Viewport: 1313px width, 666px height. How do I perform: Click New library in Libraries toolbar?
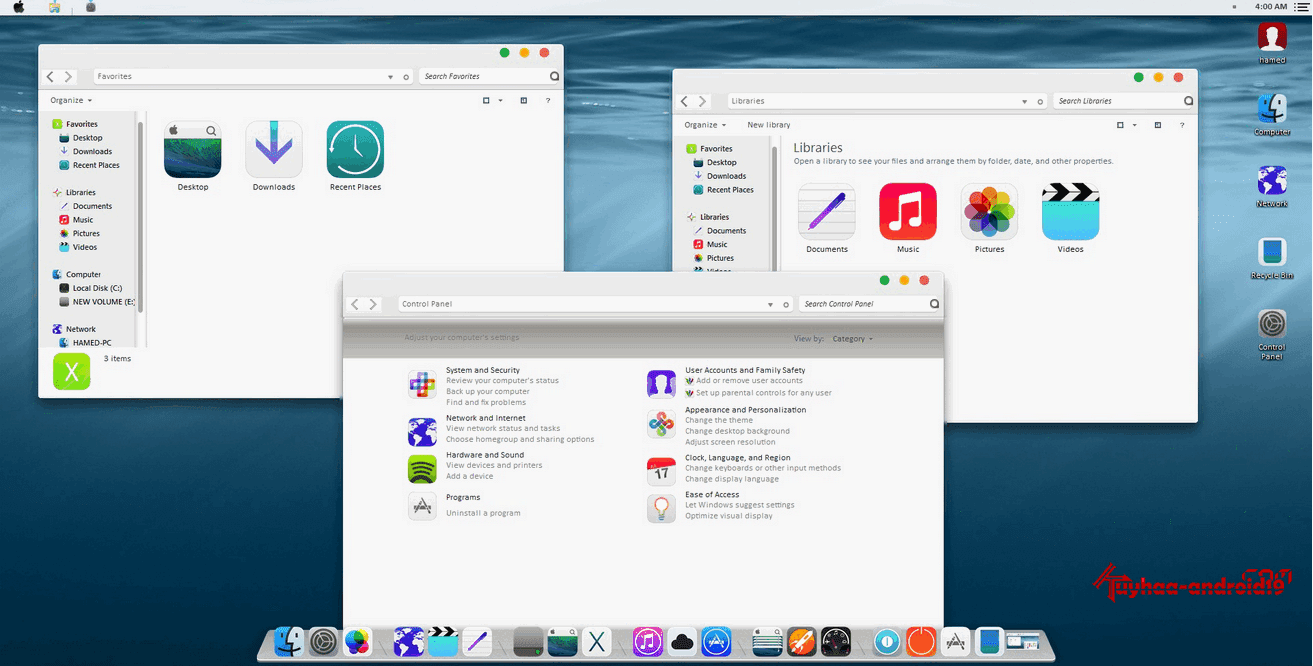(769, 125)
